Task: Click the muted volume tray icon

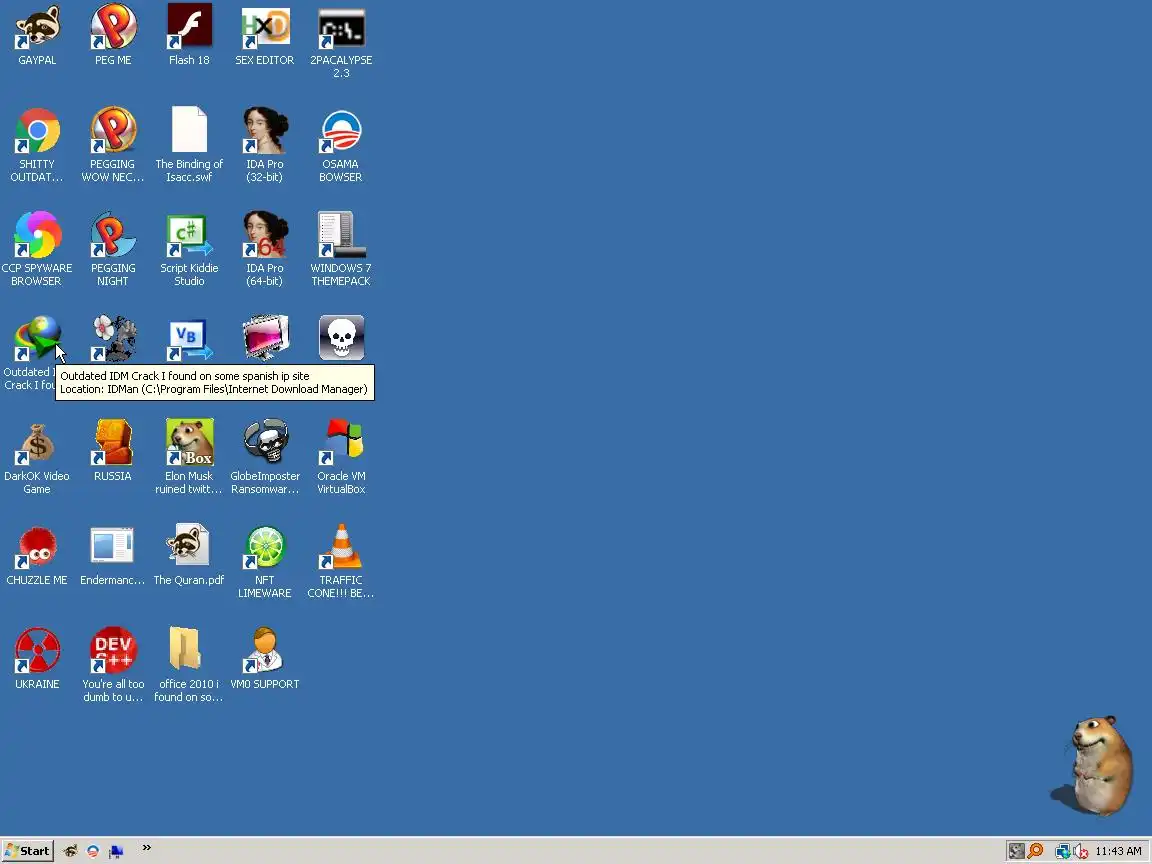Action: (1081, 852)
